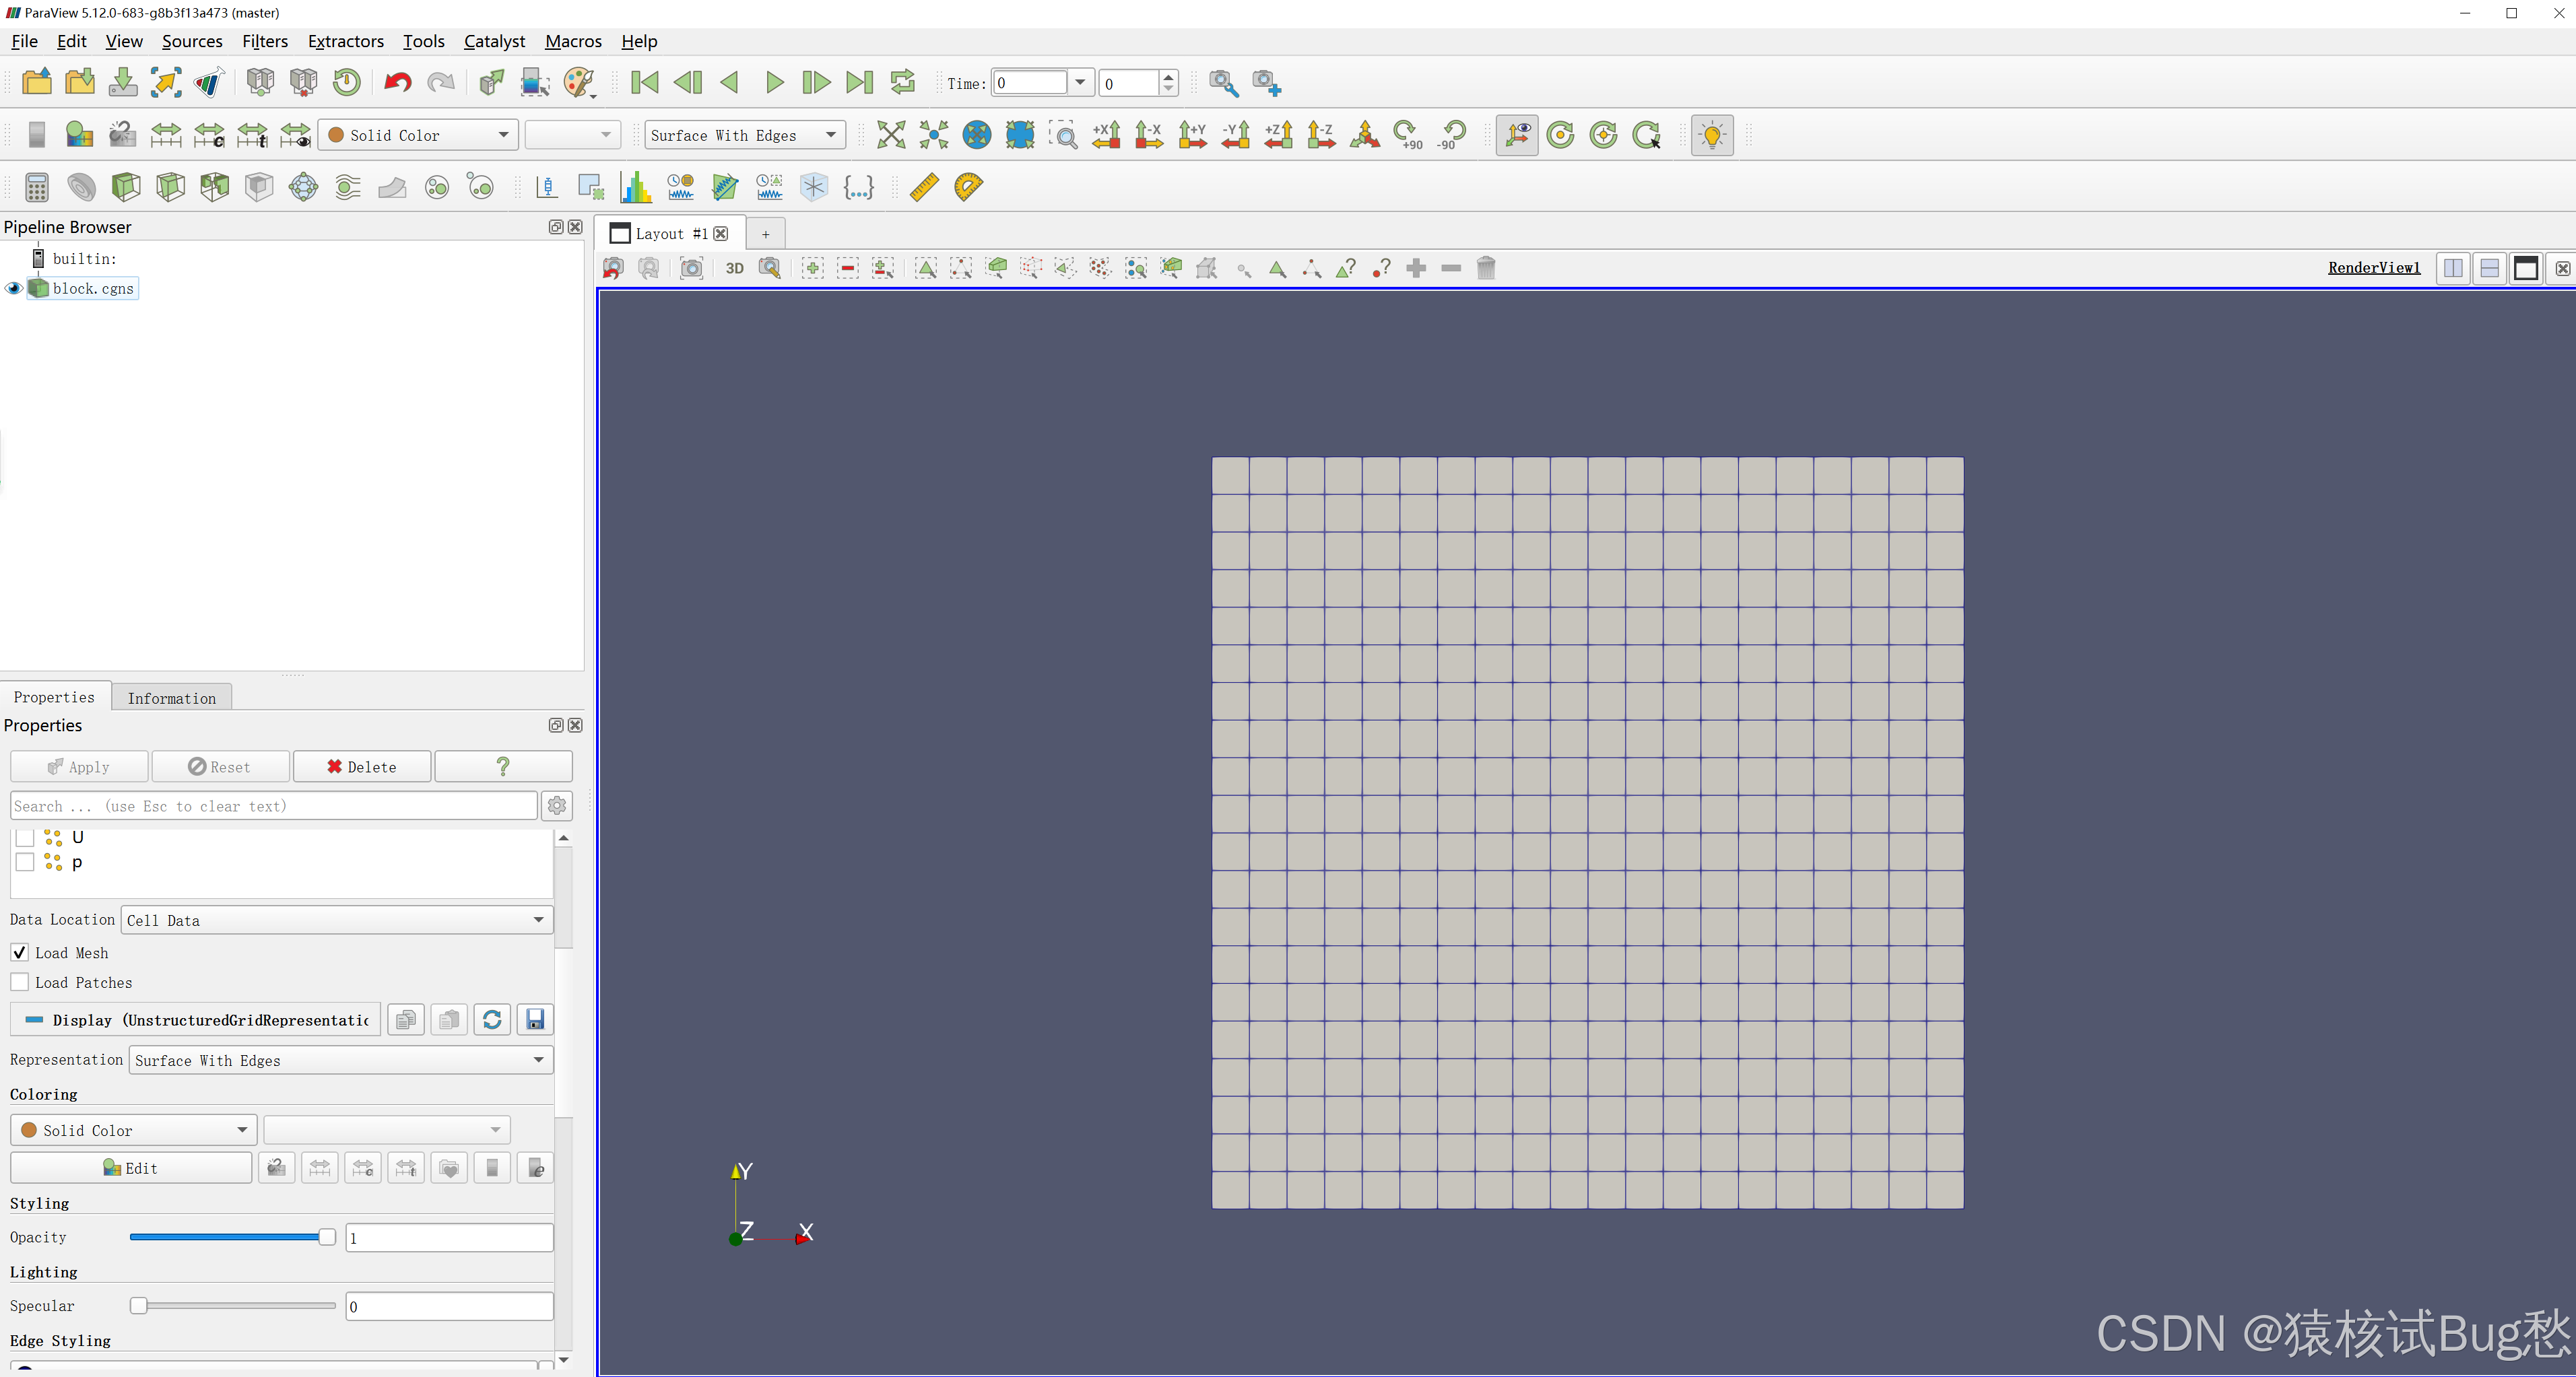Toggle the light kit bulb icon
Screen dimensions: 2576x1377
pyautogui.click(x=1712, y=135)
